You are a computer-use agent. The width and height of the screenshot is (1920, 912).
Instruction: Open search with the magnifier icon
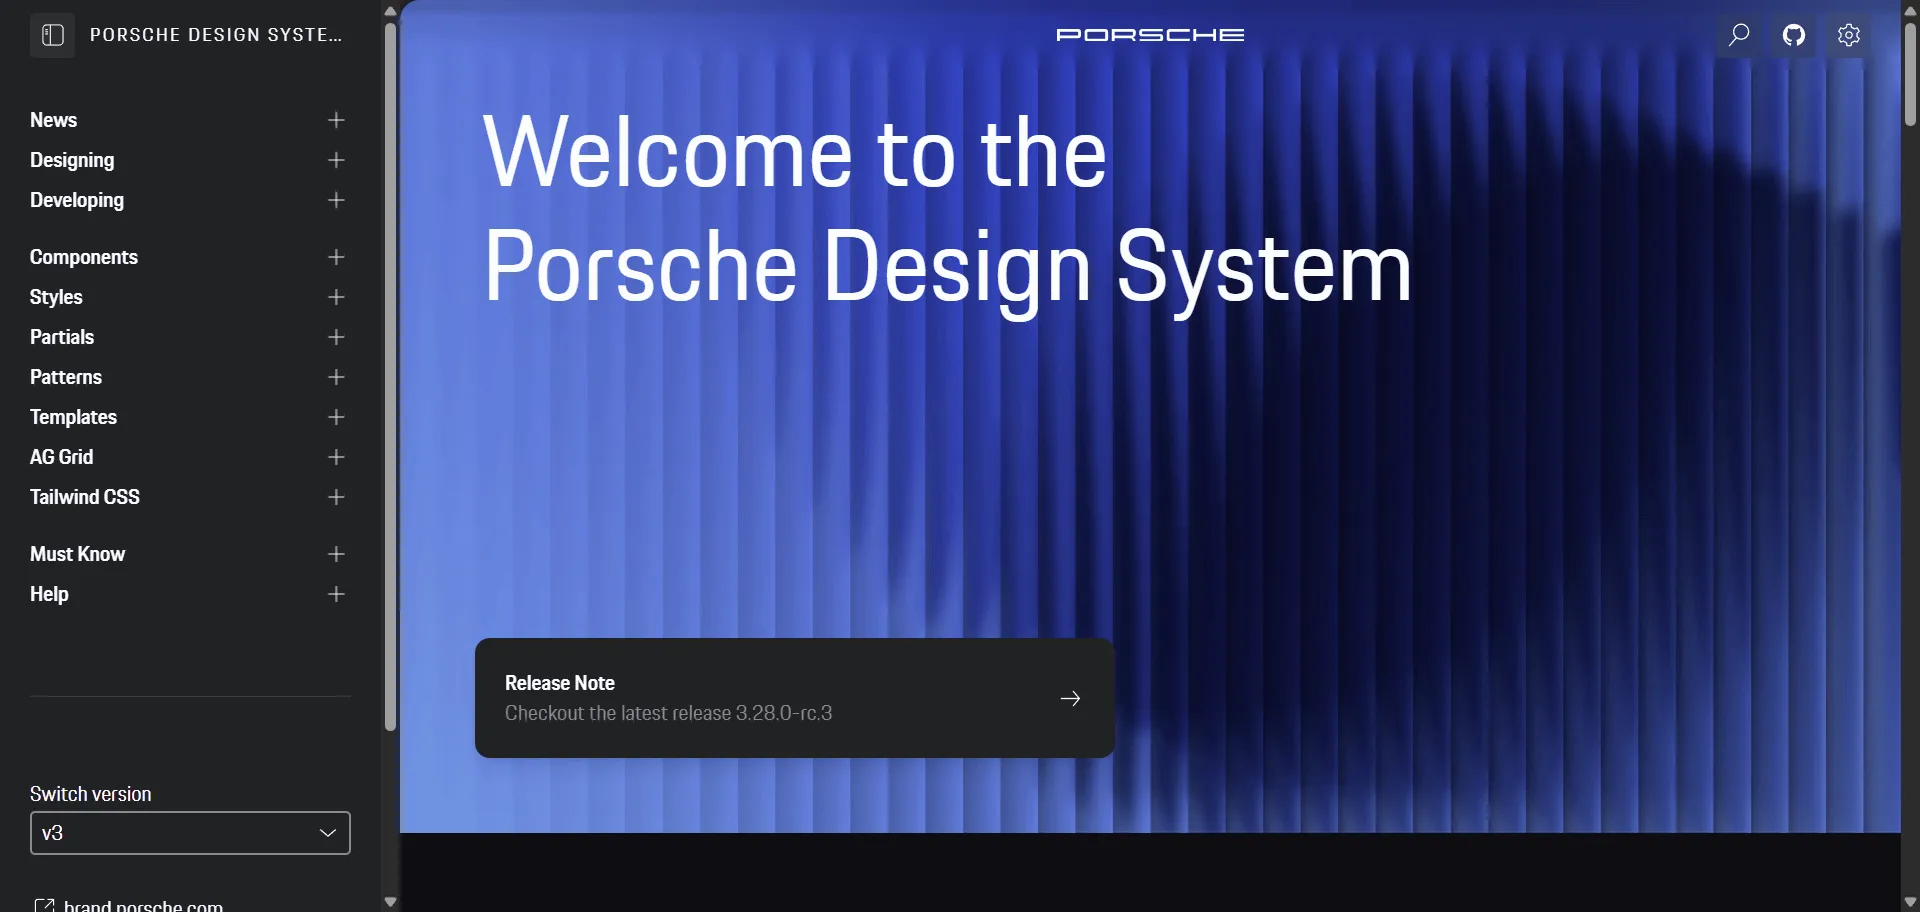pyautogui.click(x=1739, y=35)
